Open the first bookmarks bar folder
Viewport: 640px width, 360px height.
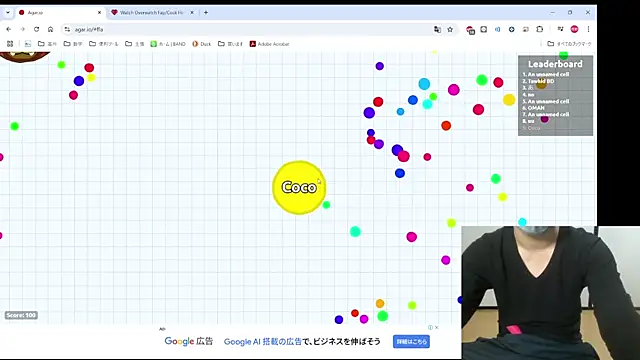pyautogui.click(x=47, y=44)
